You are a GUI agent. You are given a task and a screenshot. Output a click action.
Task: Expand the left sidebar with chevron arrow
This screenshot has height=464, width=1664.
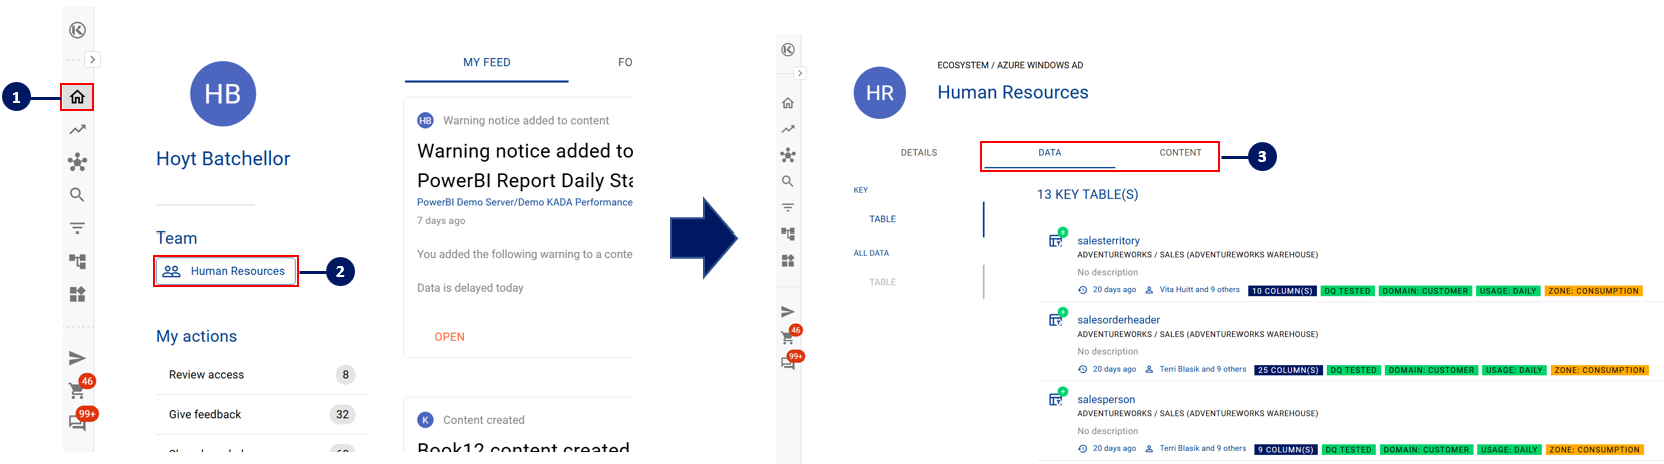[x=92, y=60]
